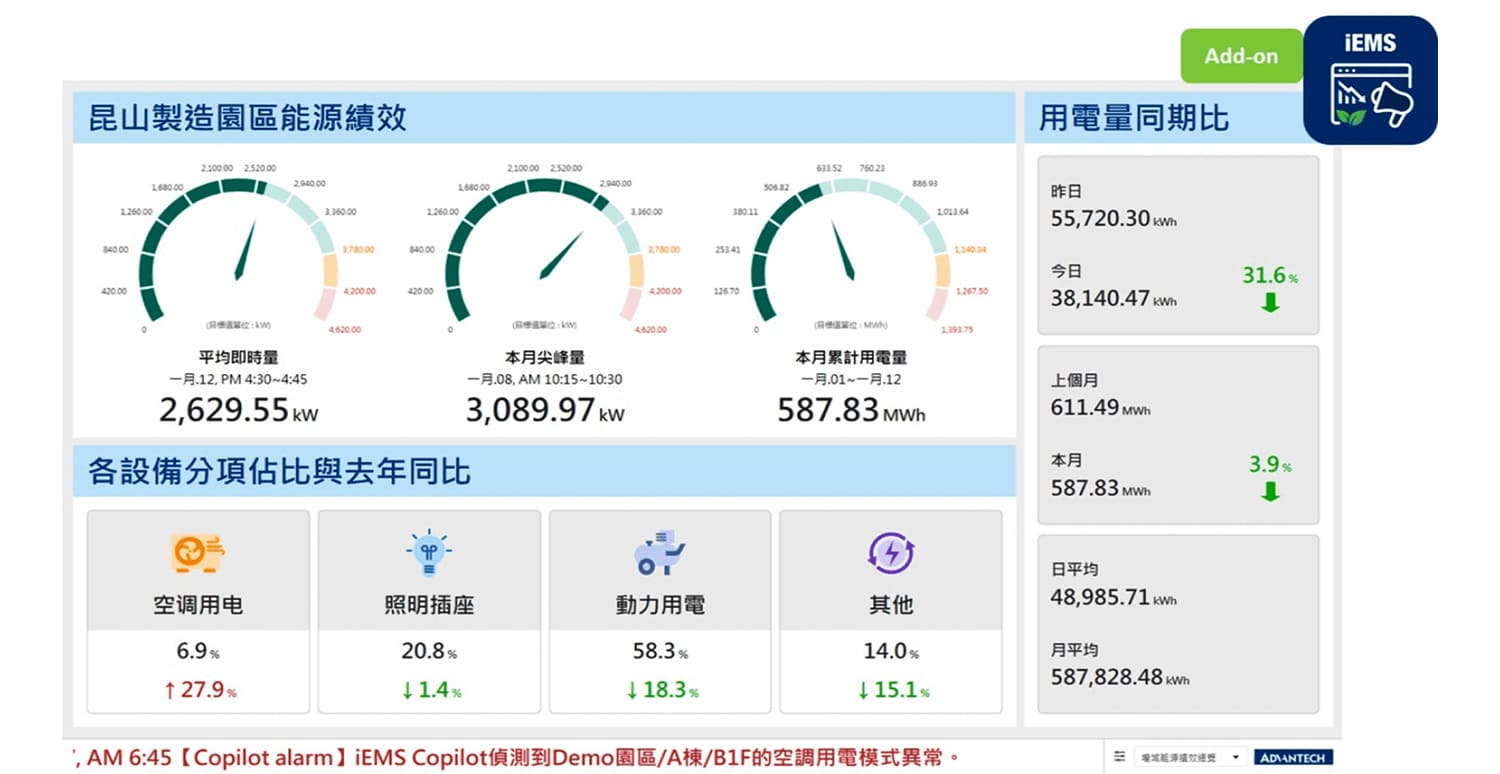Image resolution: width=1500 pixels, height=774 pixels.
Task: Click the green down arrow beside 31.6%
Action: (x=1270, y=302)
